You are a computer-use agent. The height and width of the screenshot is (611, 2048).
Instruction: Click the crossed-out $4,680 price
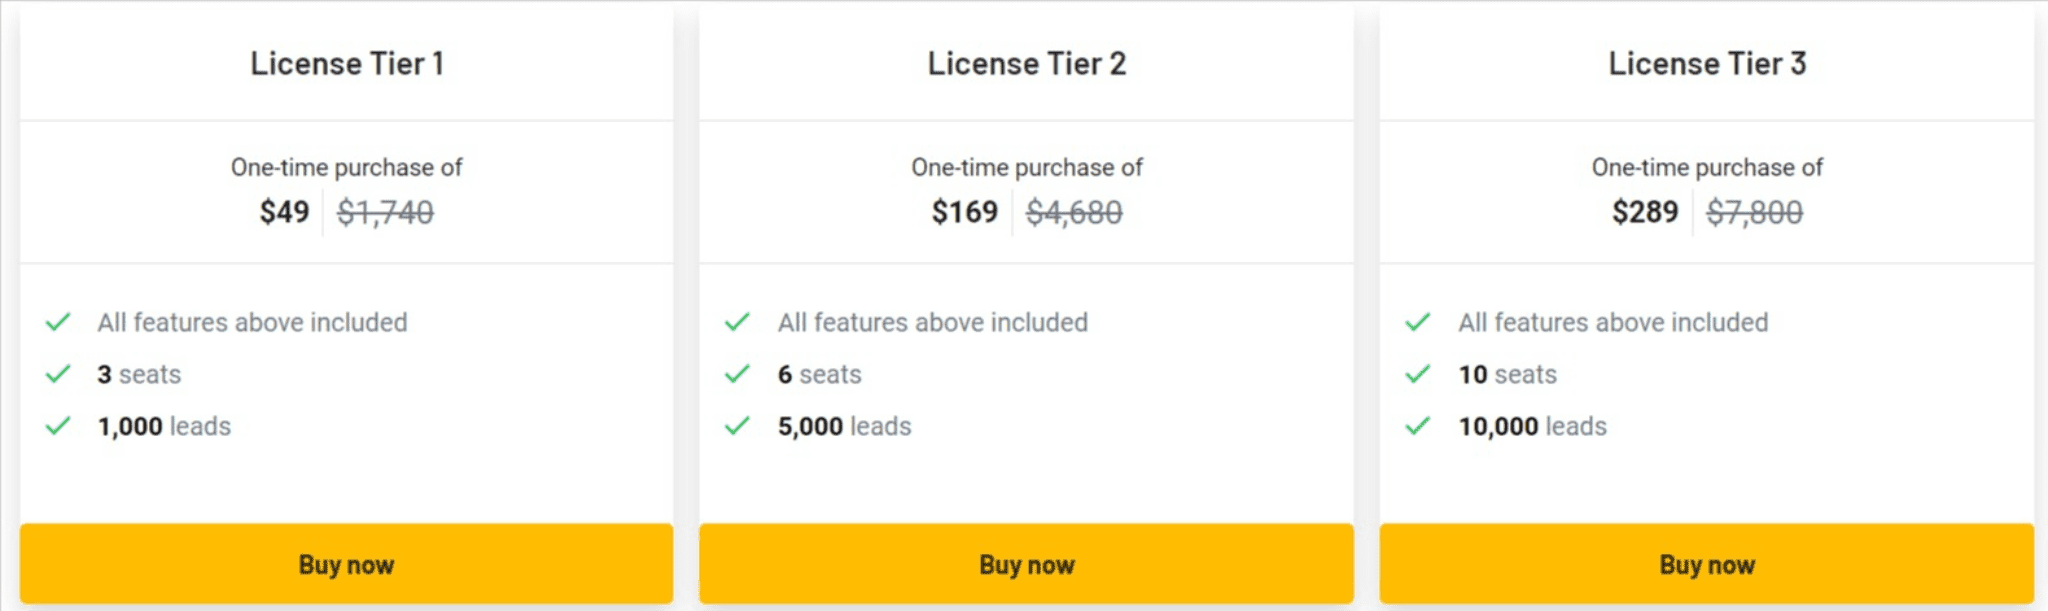point(1074,212)
